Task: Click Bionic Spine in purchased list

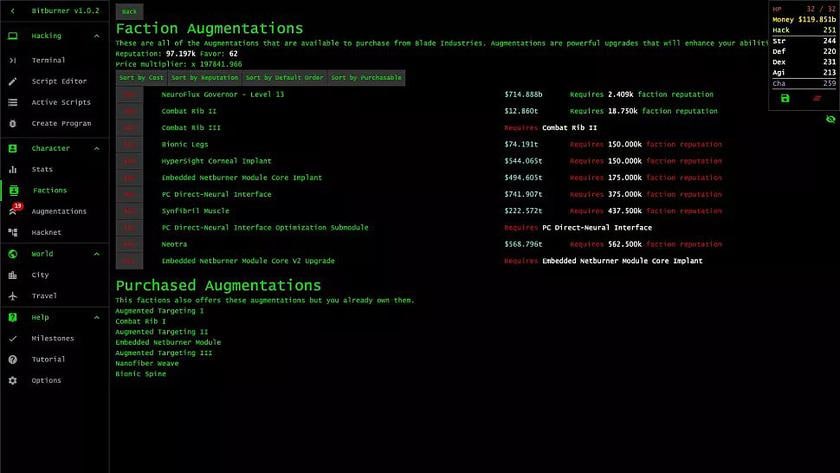Action: click(140, 374)
